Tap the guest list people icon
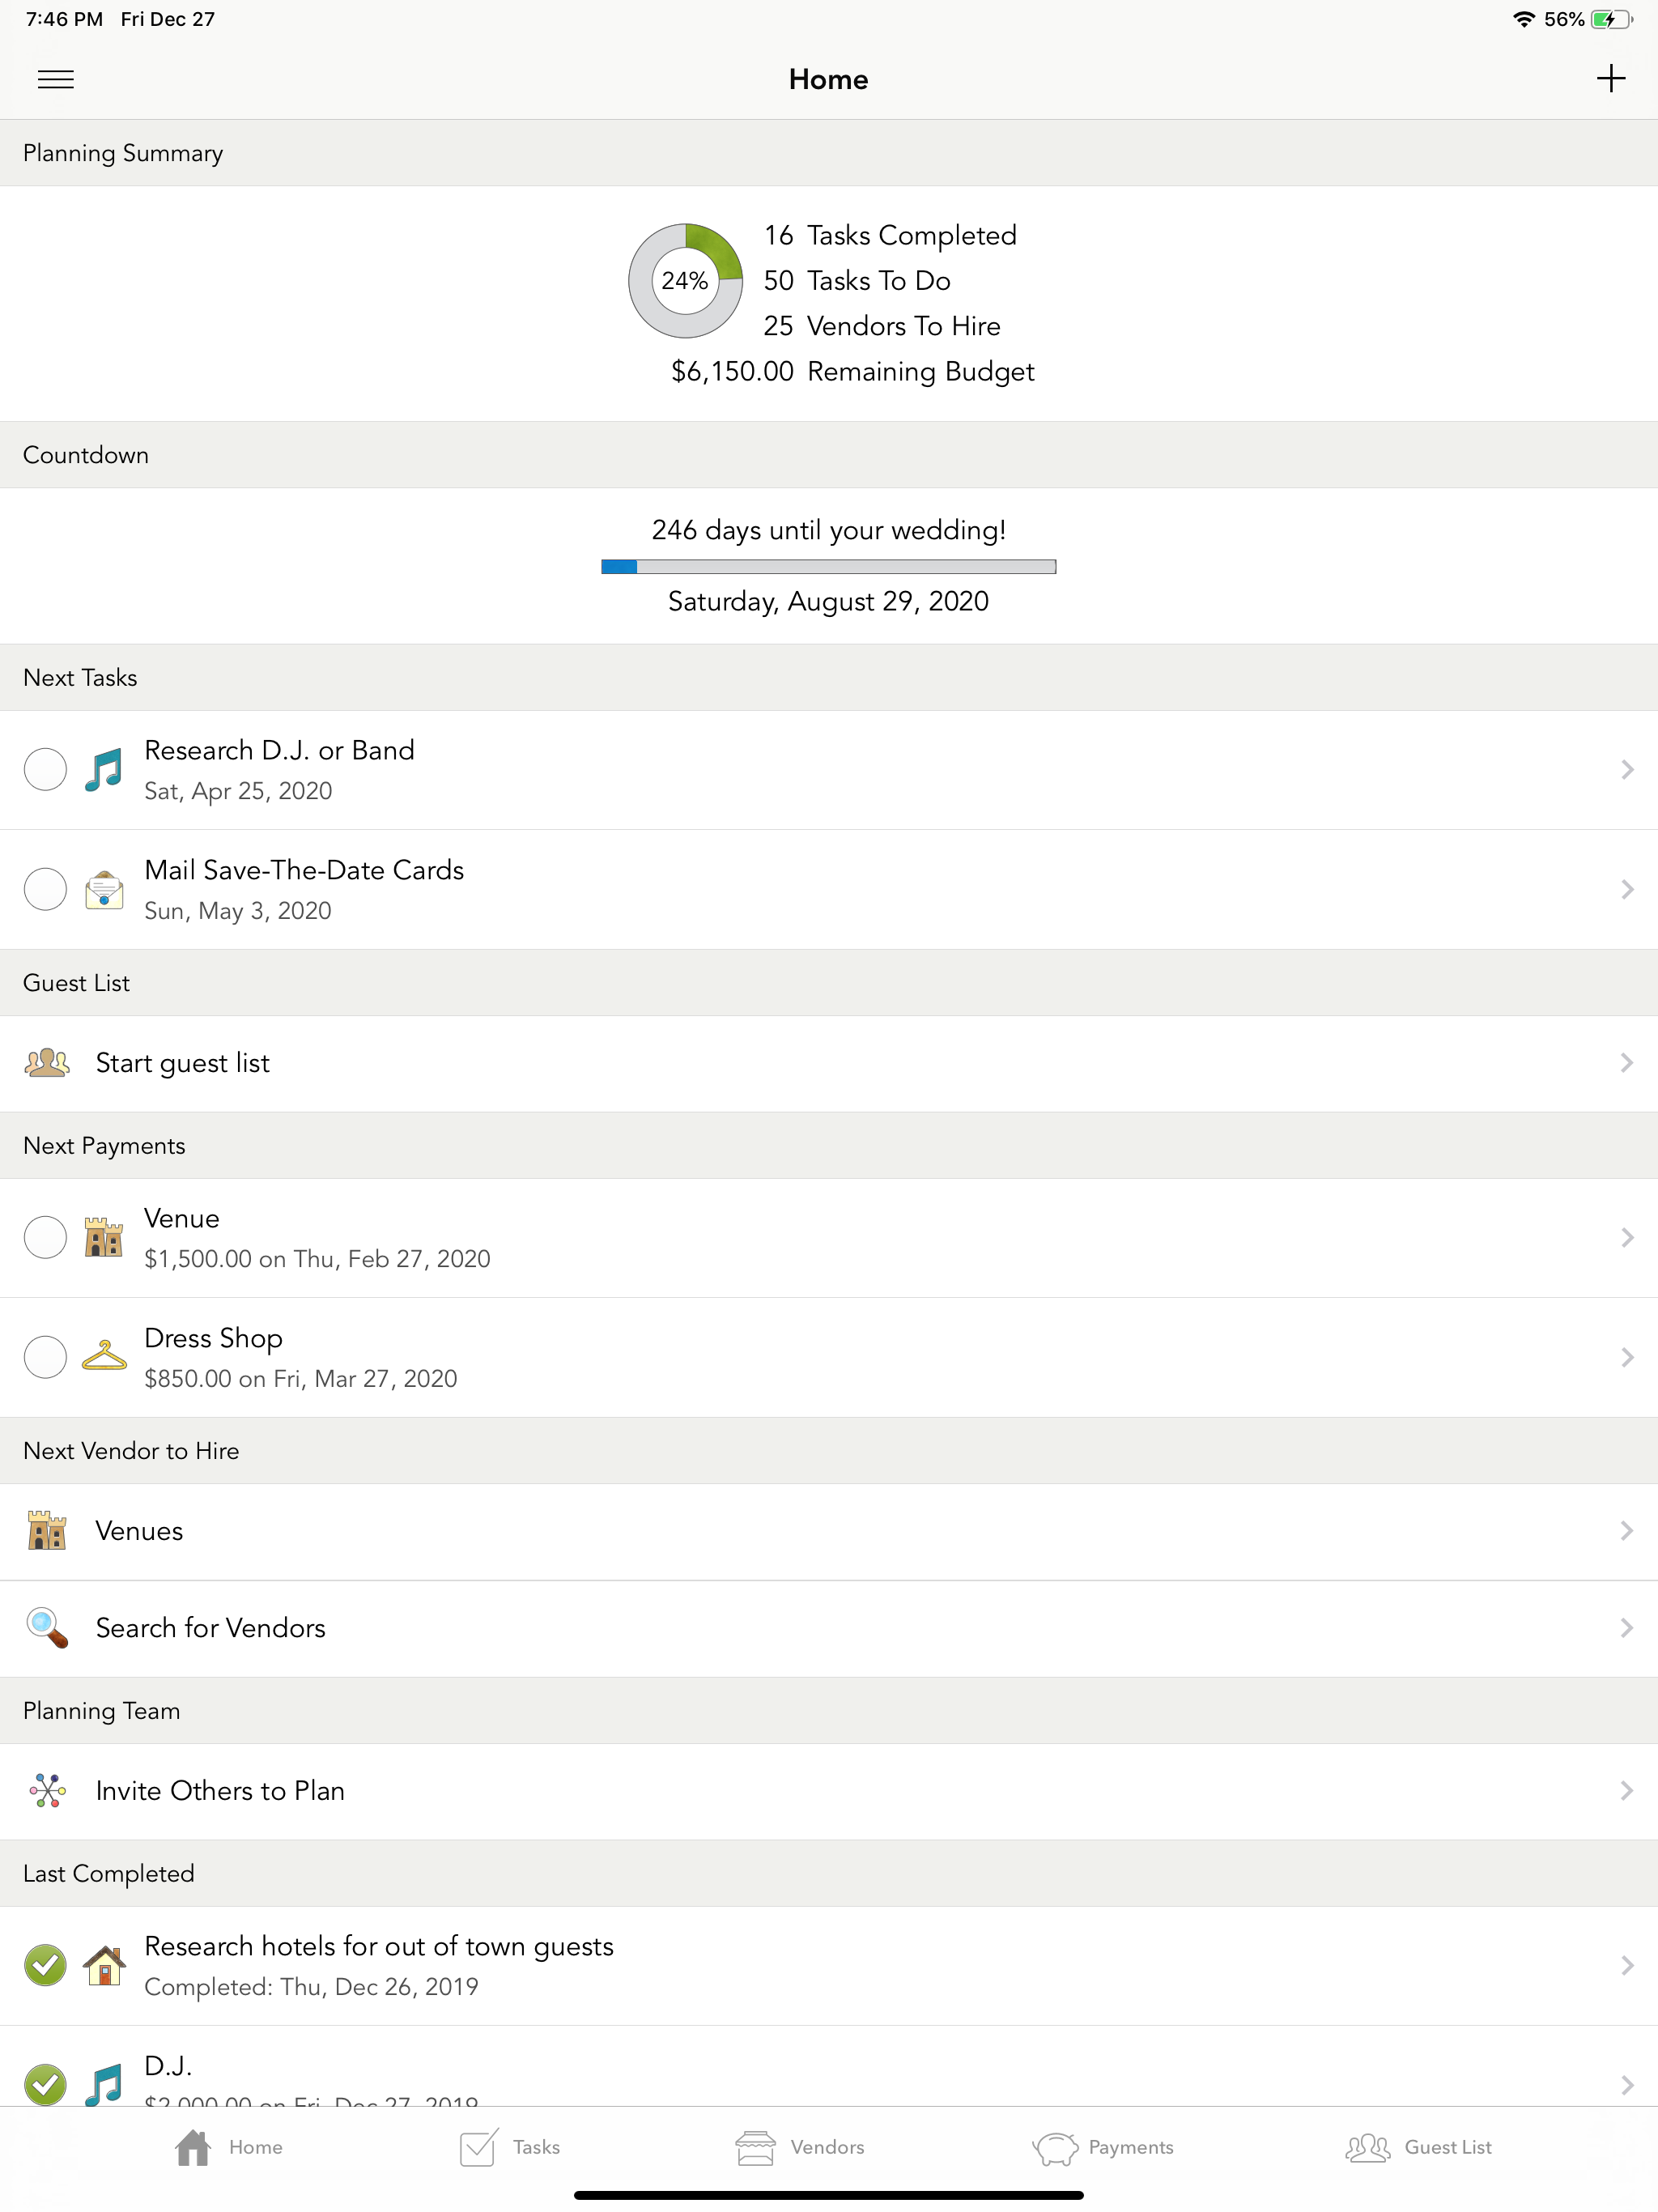The height and width of the screenshot is (2212, 1658). tap(46, 1062)
